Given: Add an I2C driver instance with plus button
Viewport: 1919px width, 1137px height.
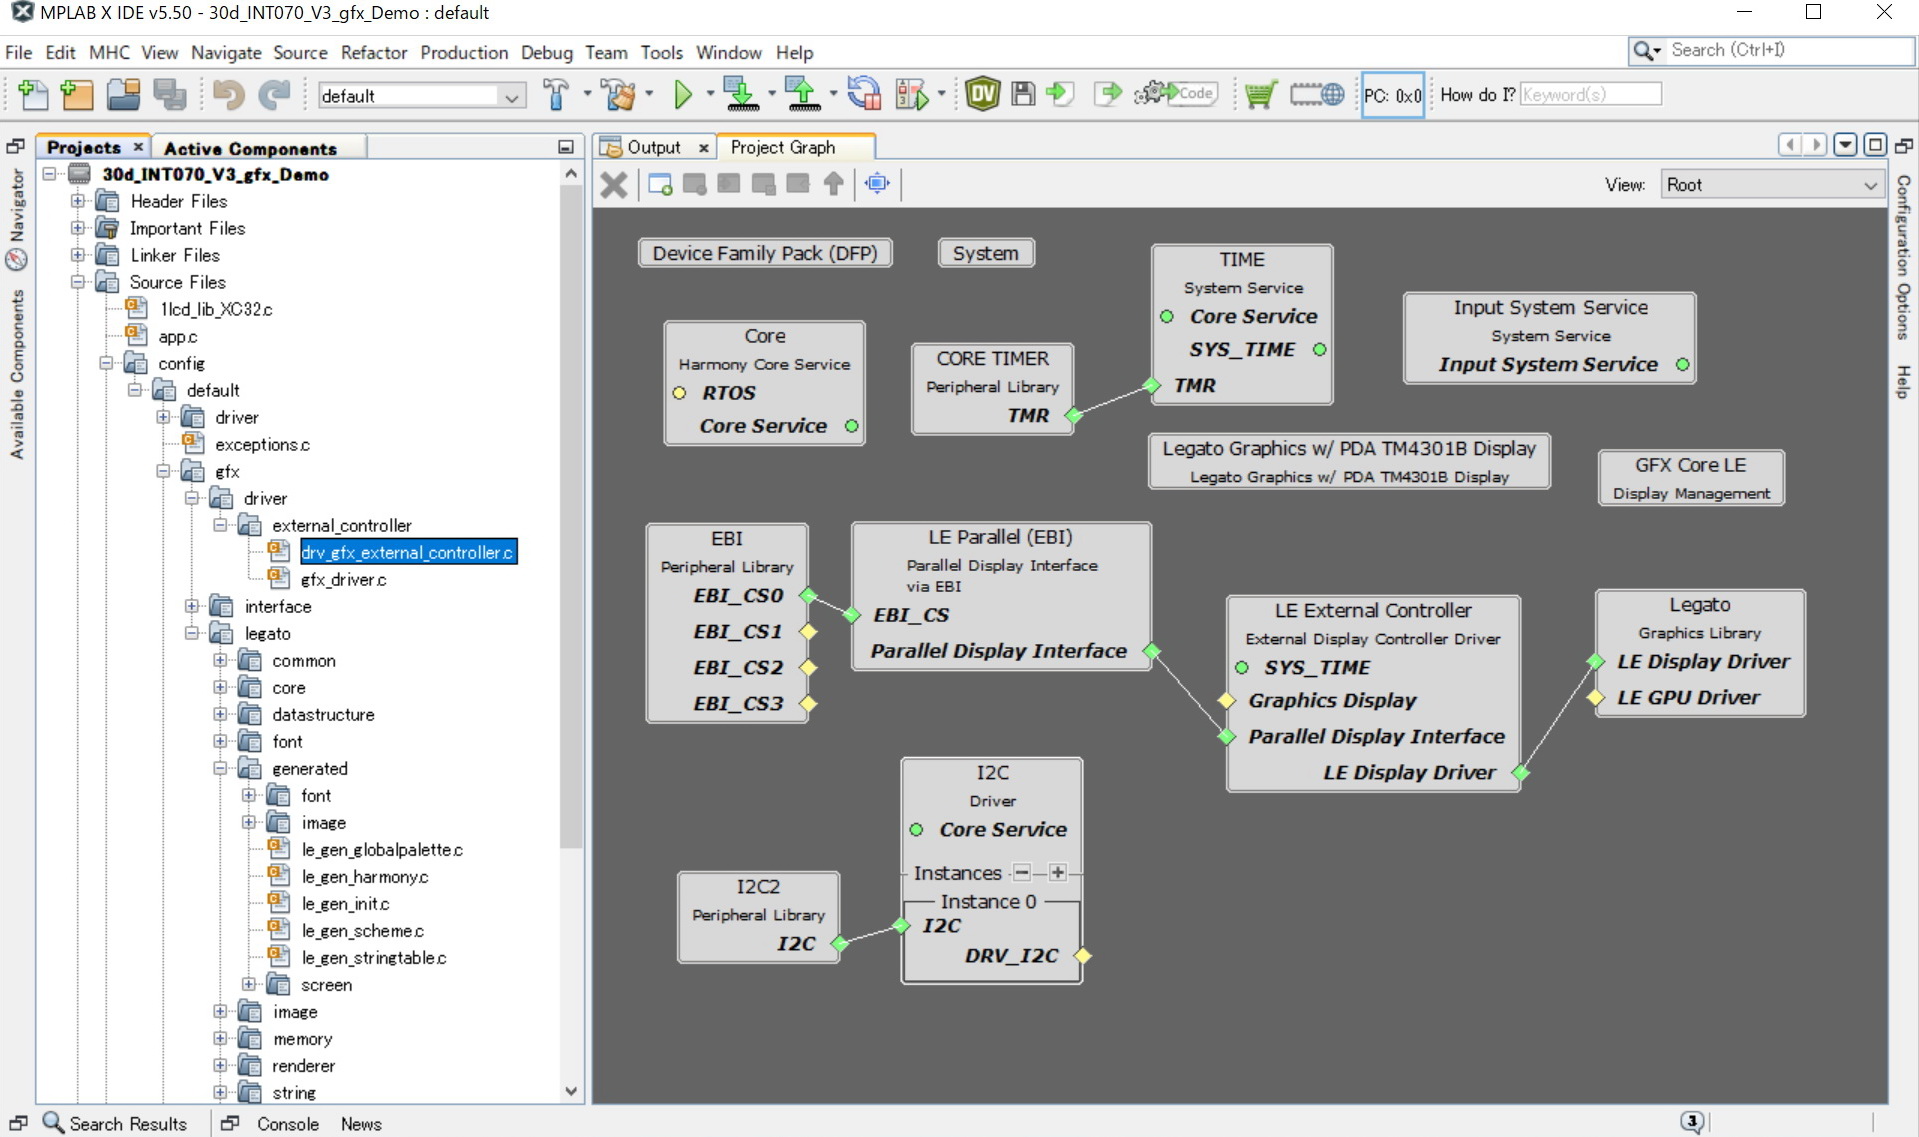Looking at the screenshot, I should coord(1057,873).
